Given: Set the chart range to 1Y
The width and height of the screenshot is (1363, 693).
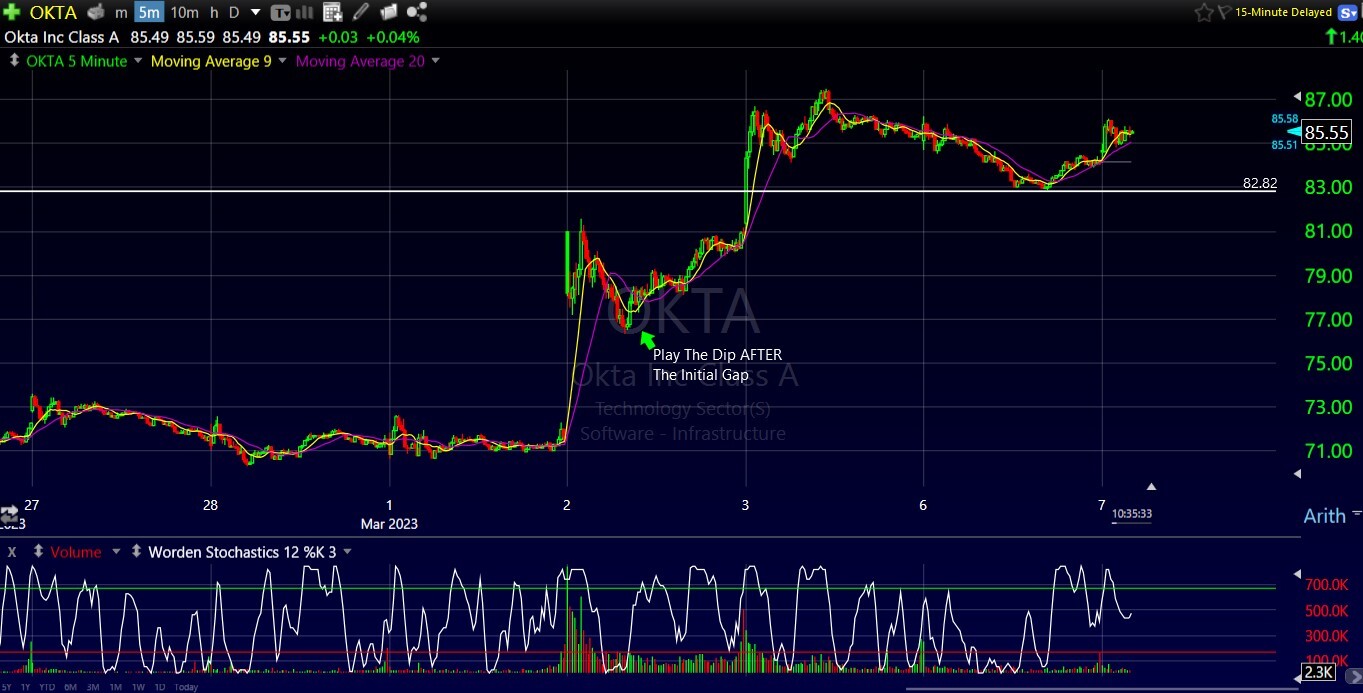Looking at the screenshot, I should [x=26, y=687].
